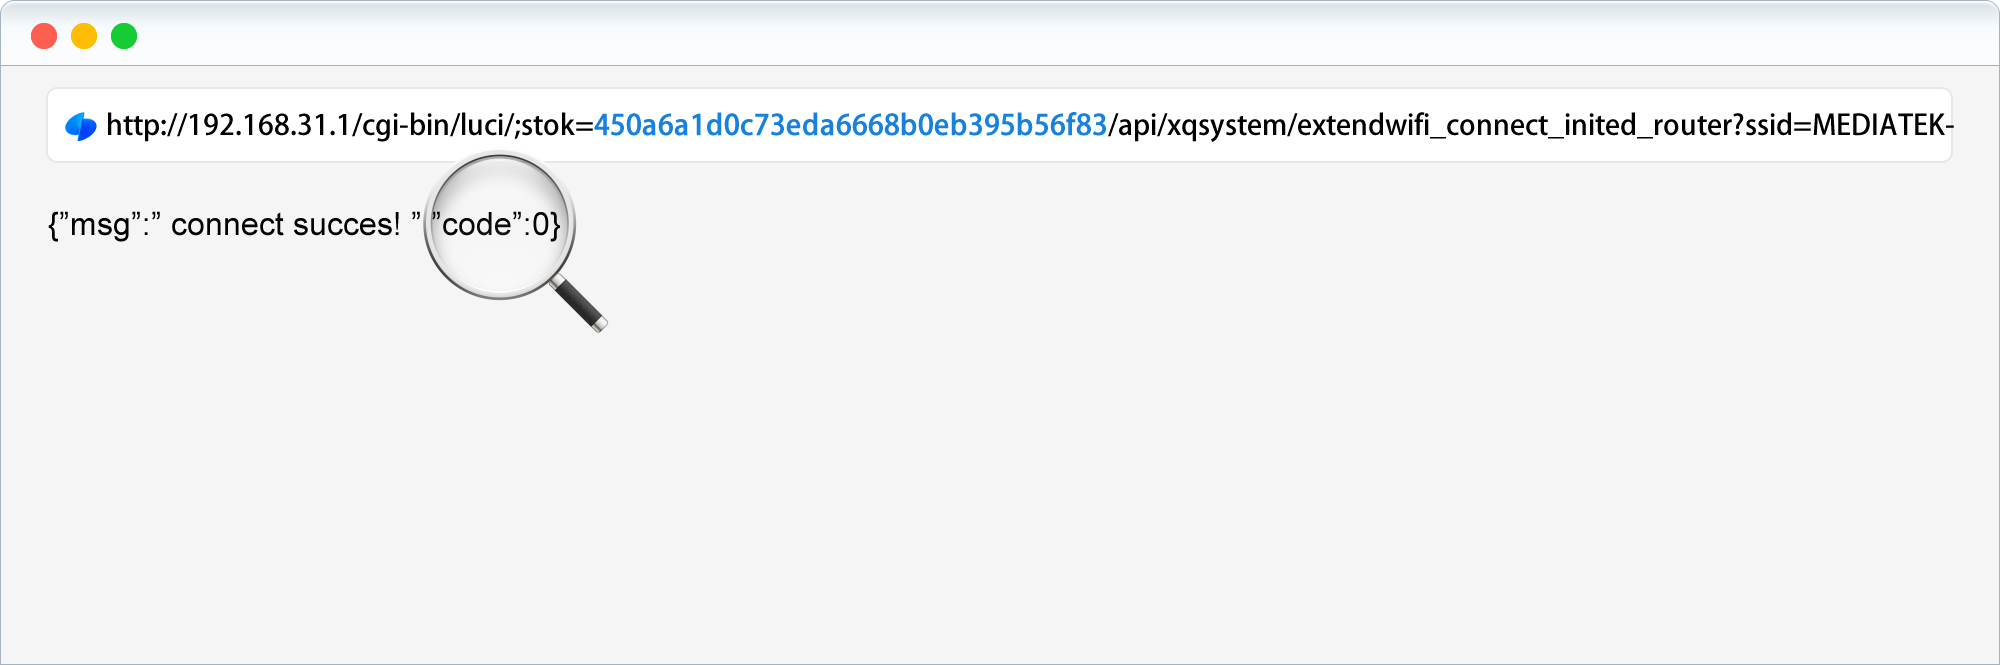Viewport: 2000px width, 665px height.
Task: Select the extendwifi_connect_inited_router path segment
Action: [x=1515, y=126]
